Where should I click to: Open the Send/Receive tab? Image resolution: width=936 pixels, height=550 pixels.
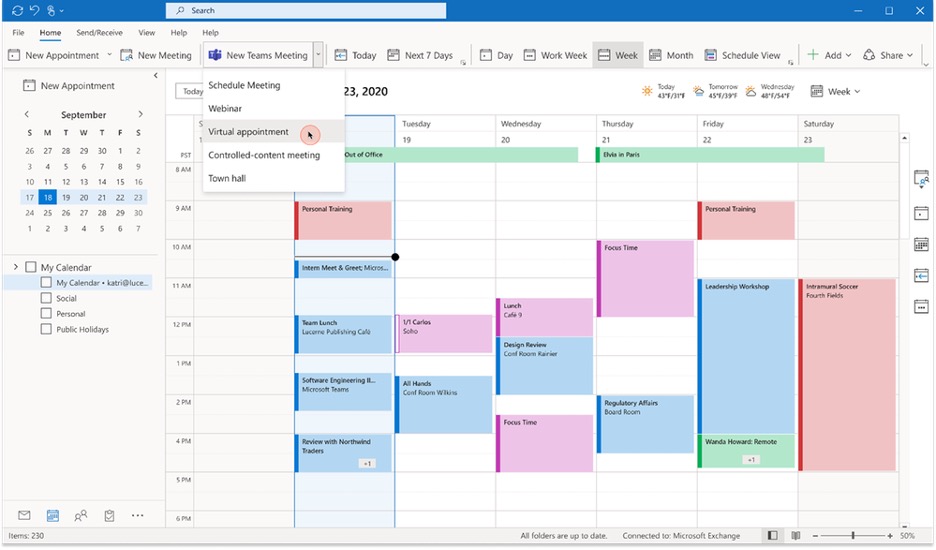[99, 32]
